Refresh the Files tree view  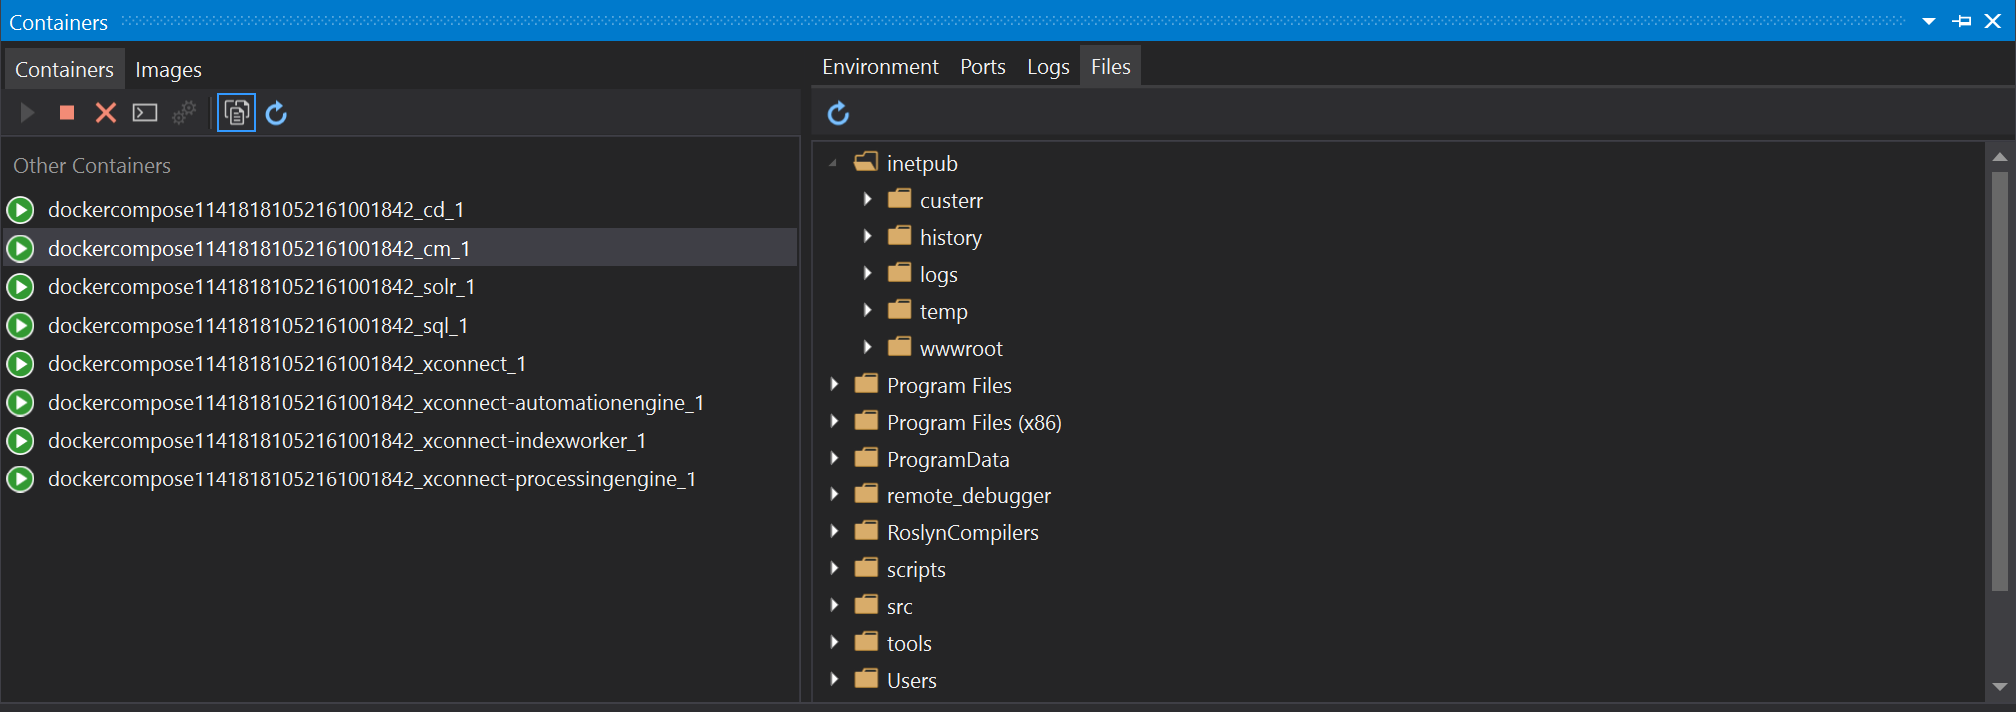coord(838,114)
